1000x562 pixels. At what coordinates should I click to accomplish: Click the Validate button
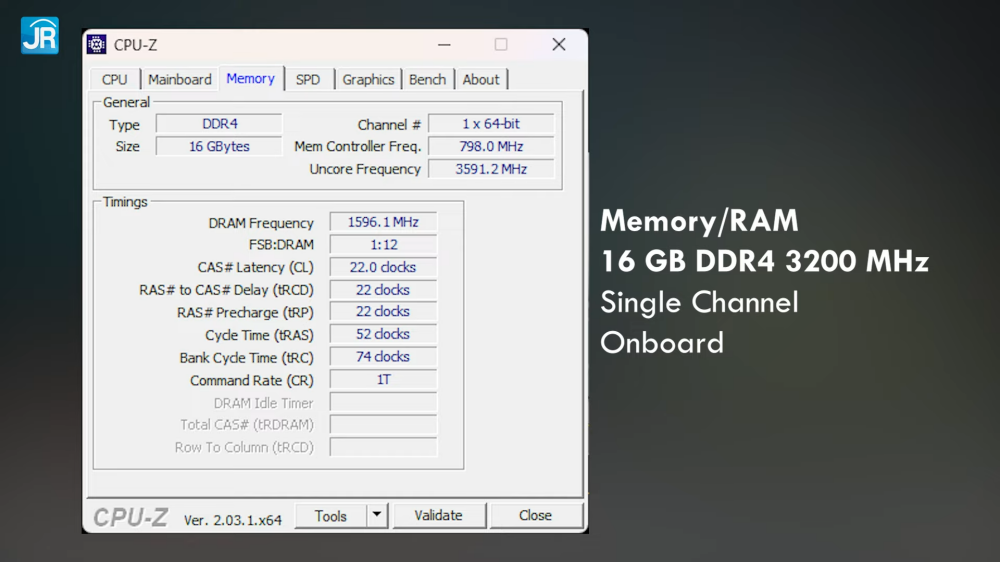tap(439, 515)
